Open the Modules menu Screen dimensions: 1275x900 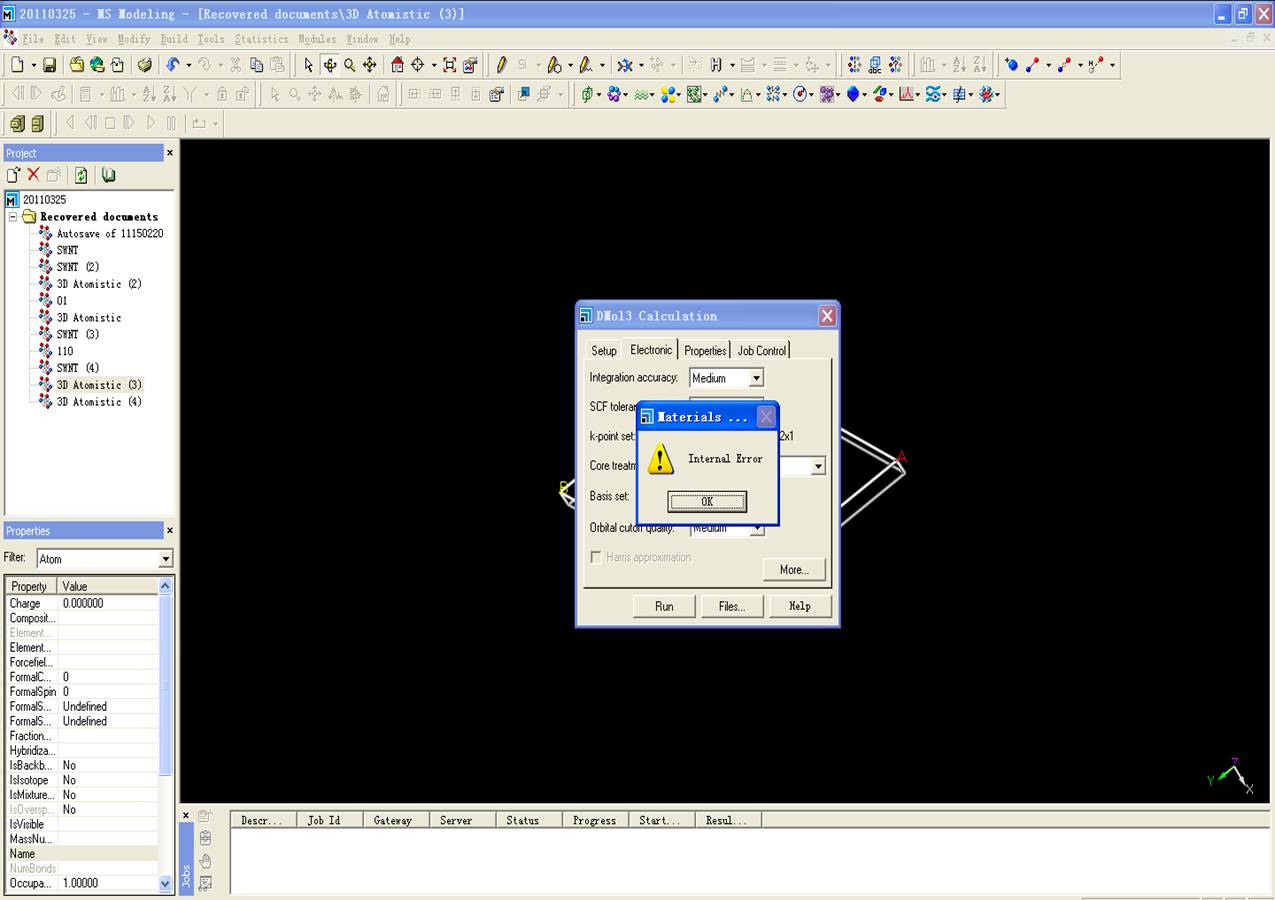(x=317, y=39)
